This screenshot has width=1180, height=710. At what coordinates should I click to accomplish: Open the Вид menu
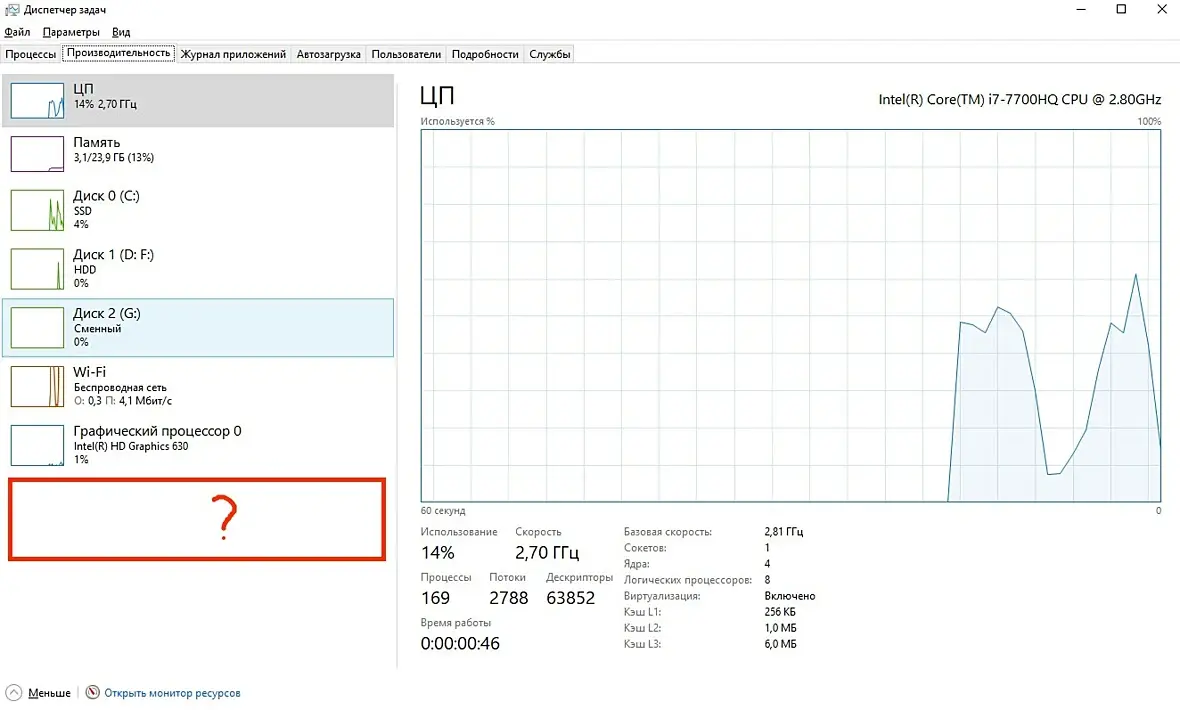tap(121, 32)
